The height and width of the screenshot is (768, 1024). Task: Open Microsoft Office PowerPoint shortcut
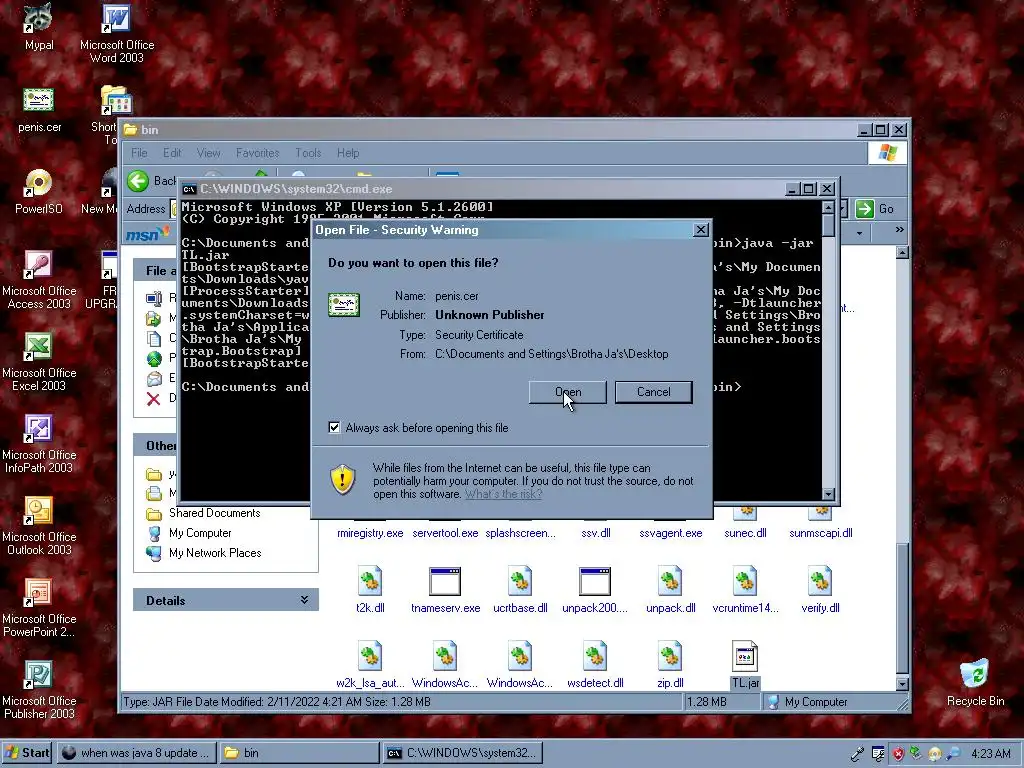pos(39,608)
